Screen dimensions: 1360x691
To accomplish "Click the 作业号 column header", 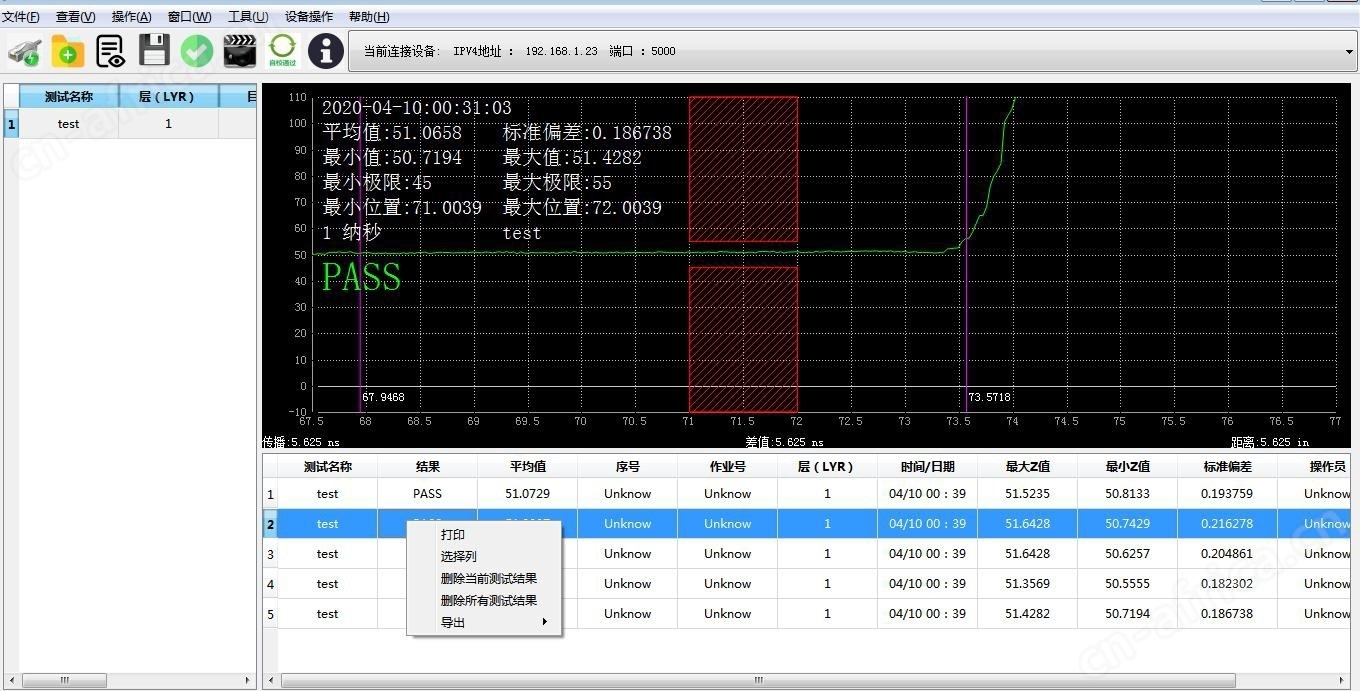I will click(x=727, y=467).
